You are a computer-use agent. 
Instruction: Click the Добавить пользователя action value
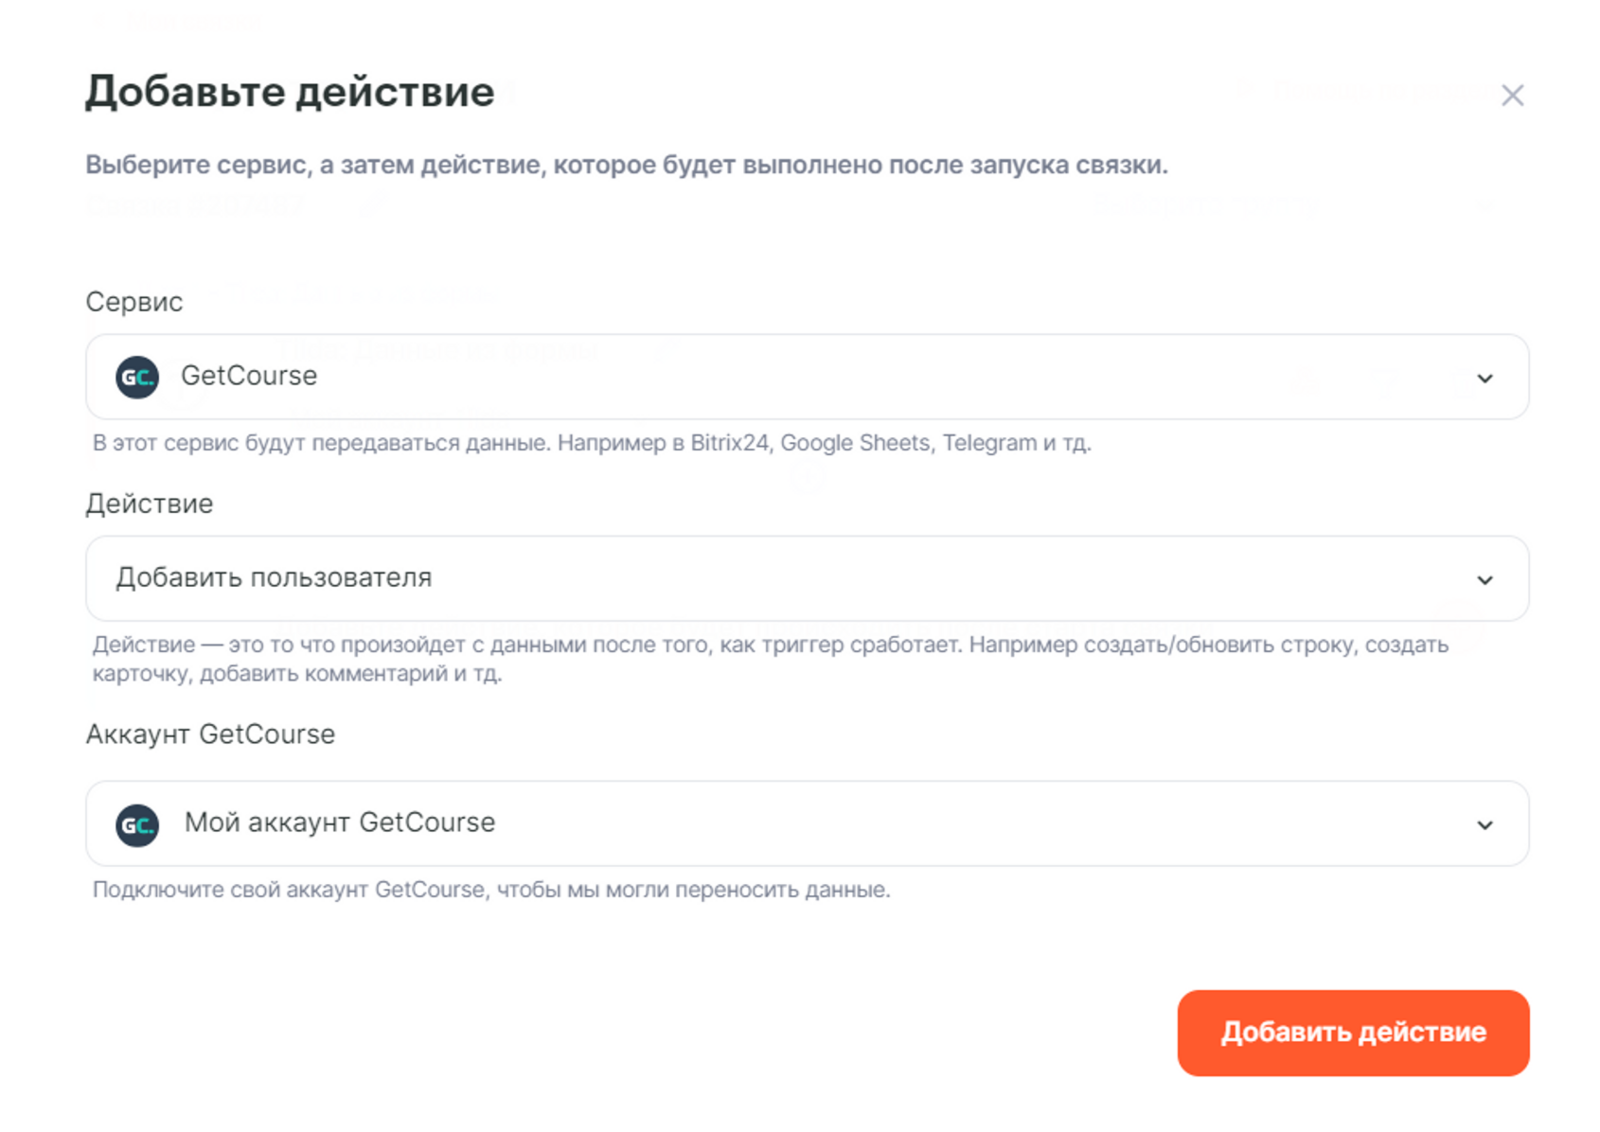click(274, 578)
